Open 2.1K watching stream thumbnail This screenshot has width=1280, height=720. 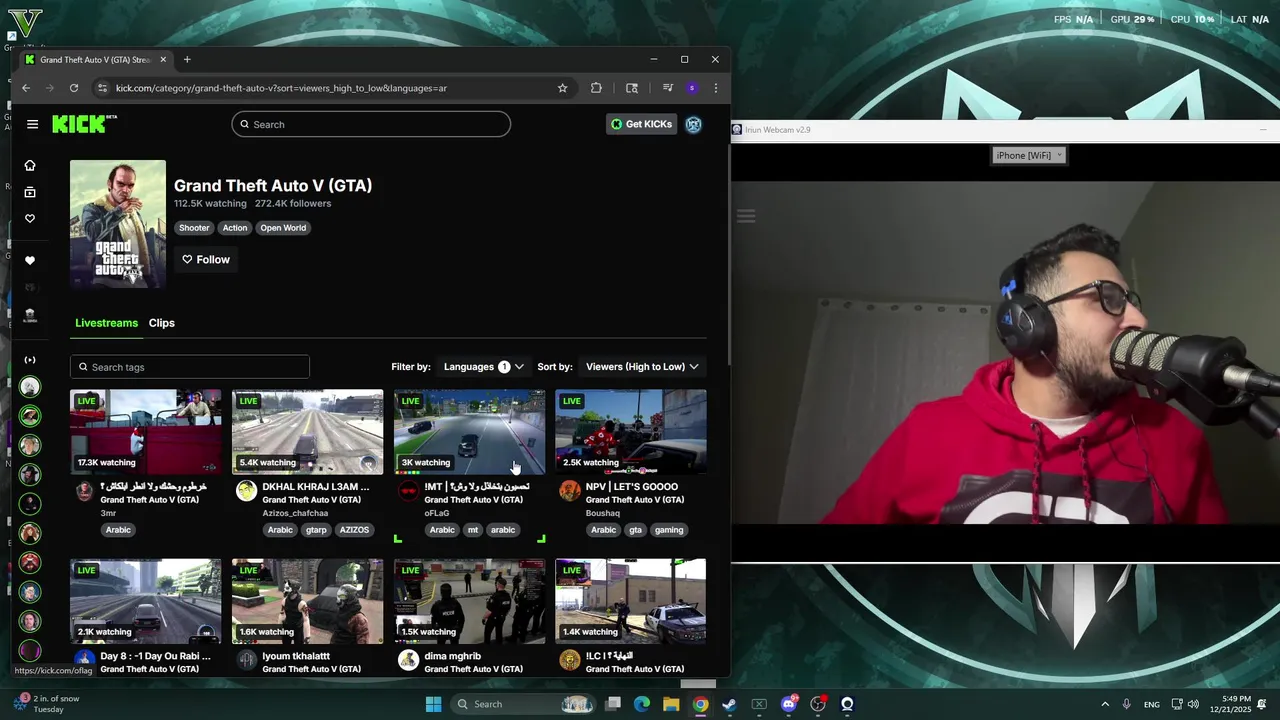pos(146,601)
